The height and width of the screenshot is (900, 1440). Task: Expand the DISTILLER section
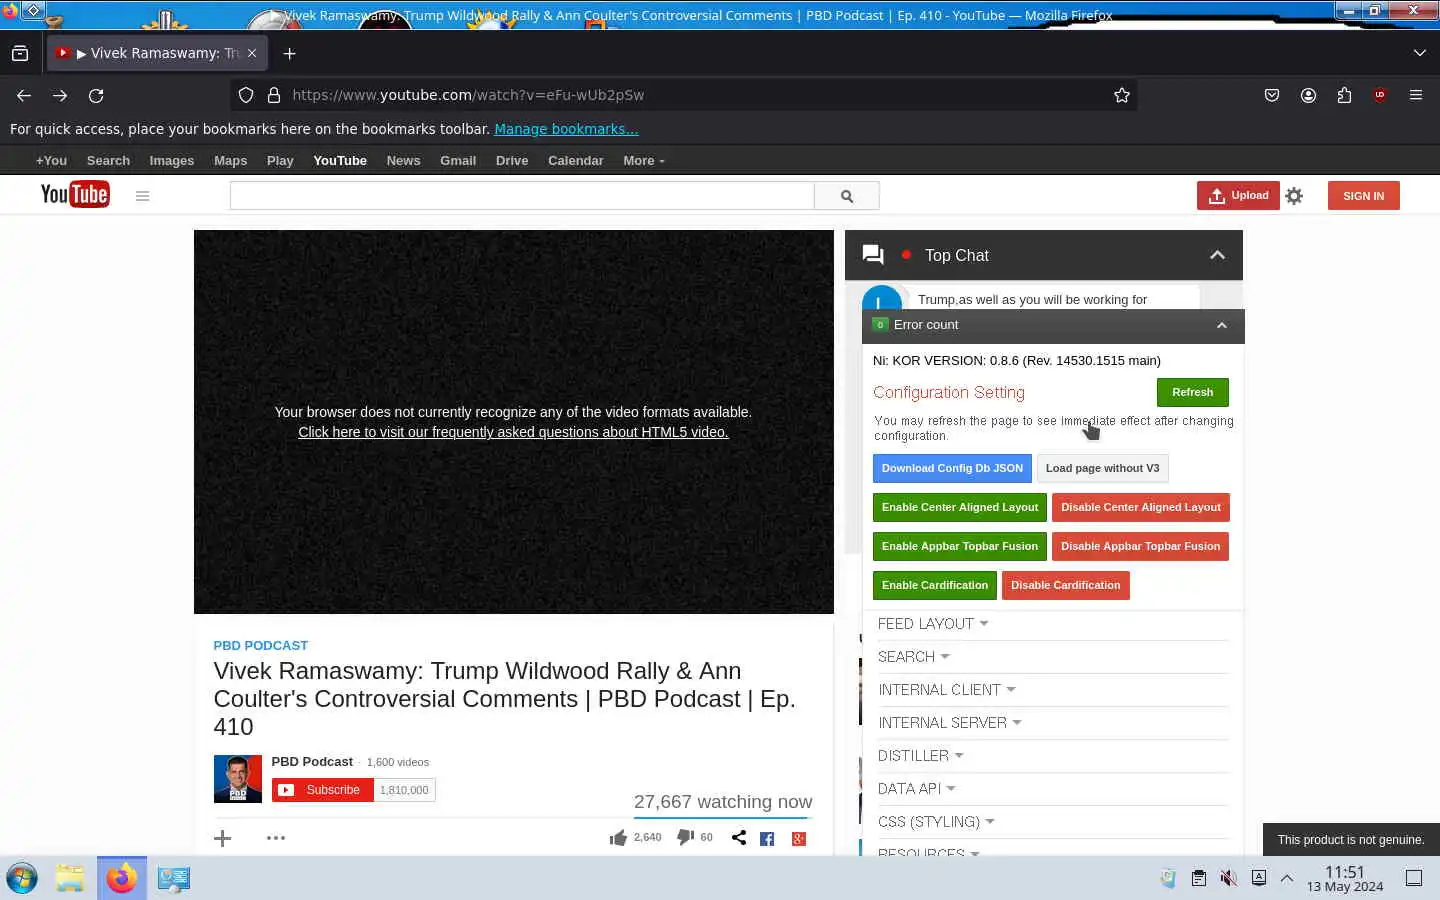coord(921,756)
